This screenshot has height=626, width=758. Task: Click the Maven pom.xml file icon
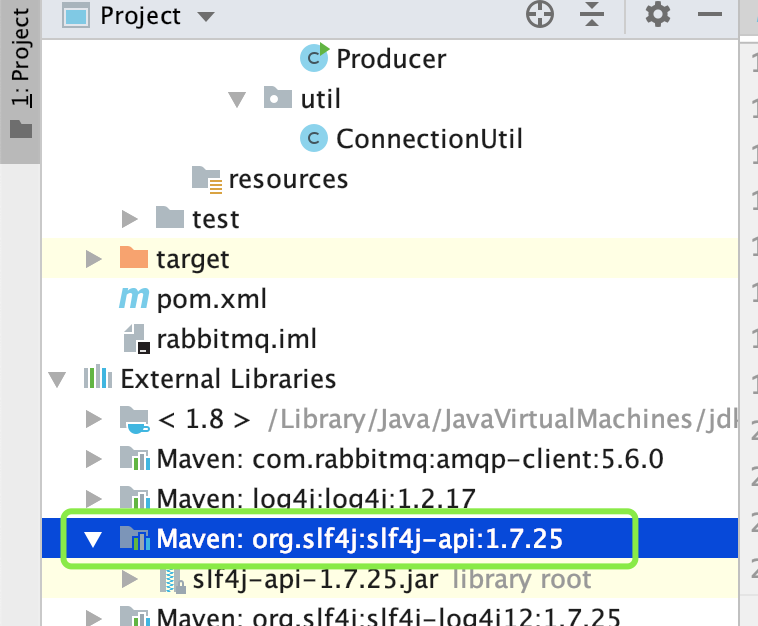[135, 298]
